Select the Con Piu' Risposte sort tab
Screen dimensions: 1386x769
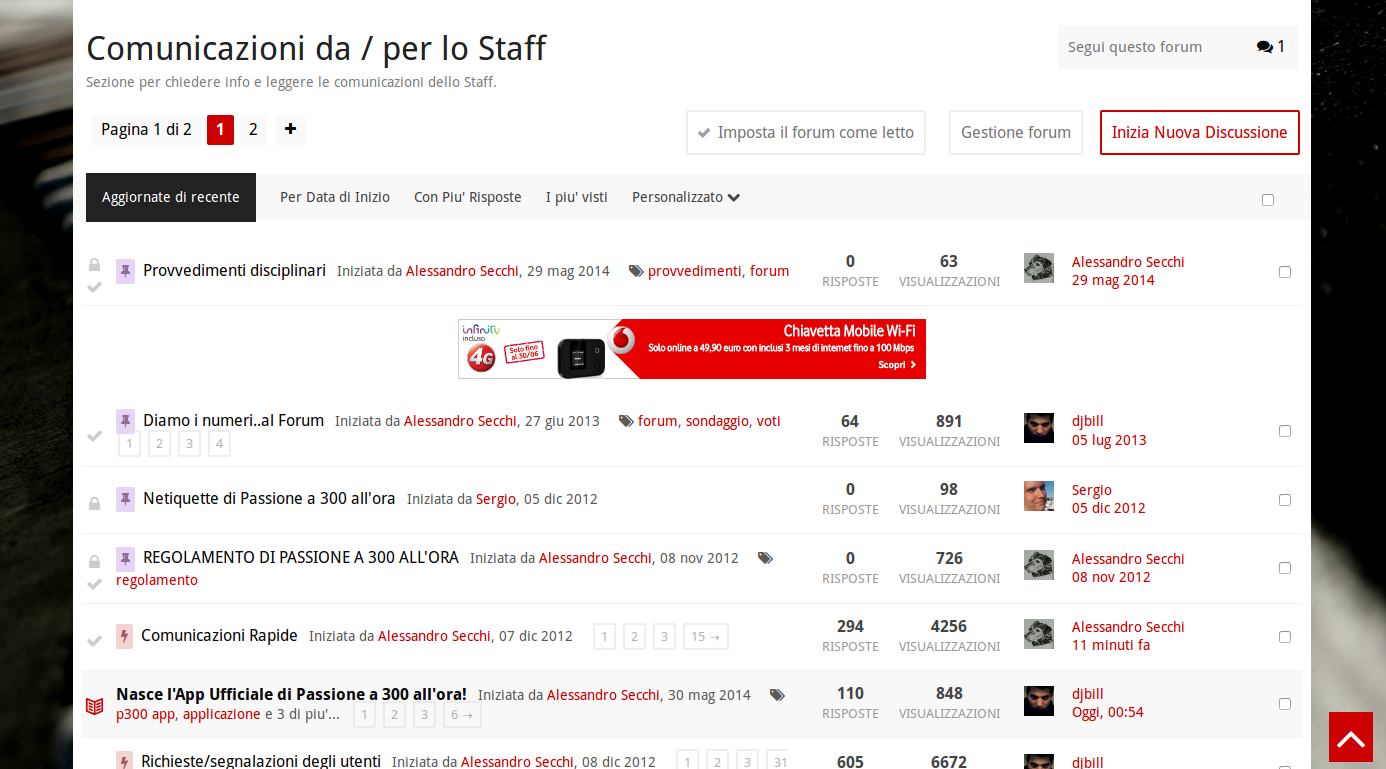point(468,197)
